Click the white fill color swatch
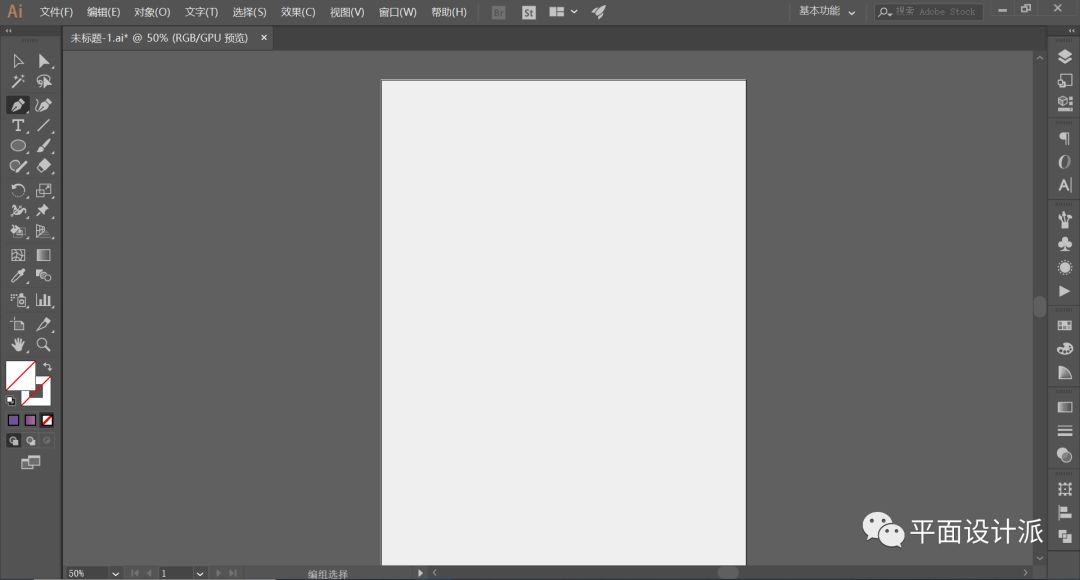 19,376
